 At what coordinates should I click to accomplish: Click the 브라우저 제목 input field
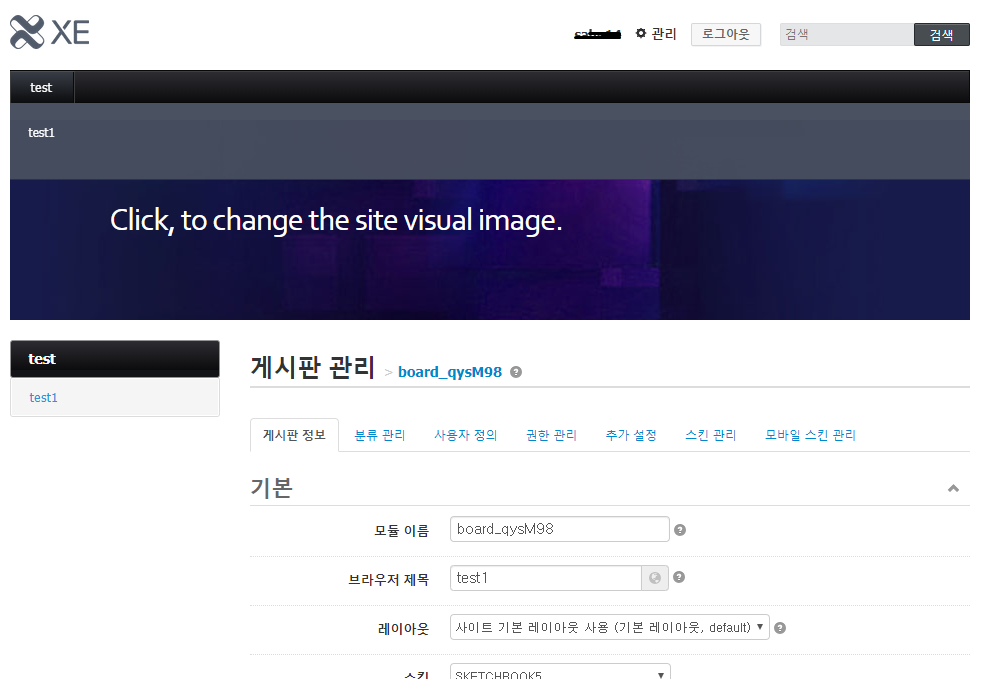click(x=546, y=578)
